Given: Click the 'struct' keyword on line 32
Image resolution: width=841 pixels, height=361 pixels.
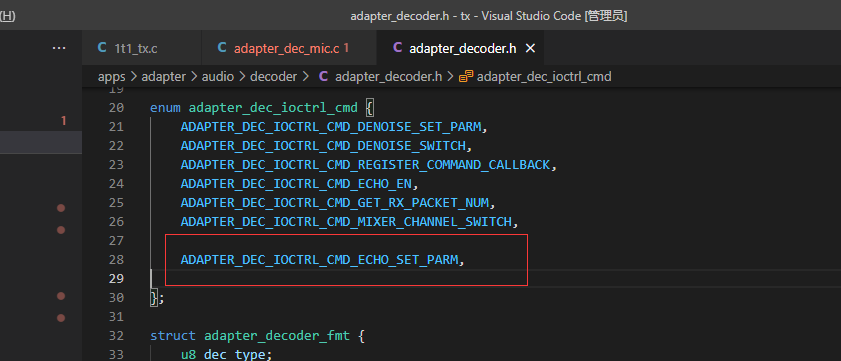Looking at the screenshot, I should (x=173, y=336).
